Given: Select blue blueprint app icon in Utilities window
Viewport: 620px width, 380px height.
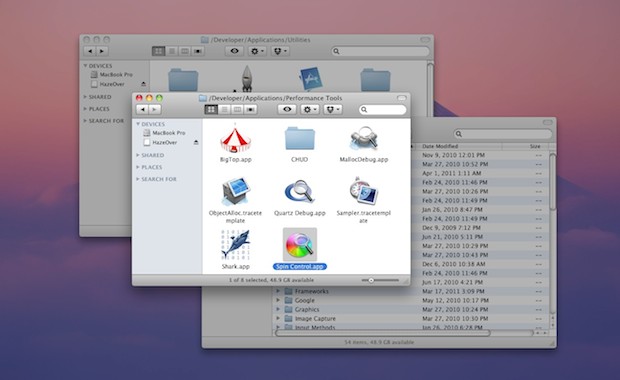Looking at the screenshot, I should (311, 79).
